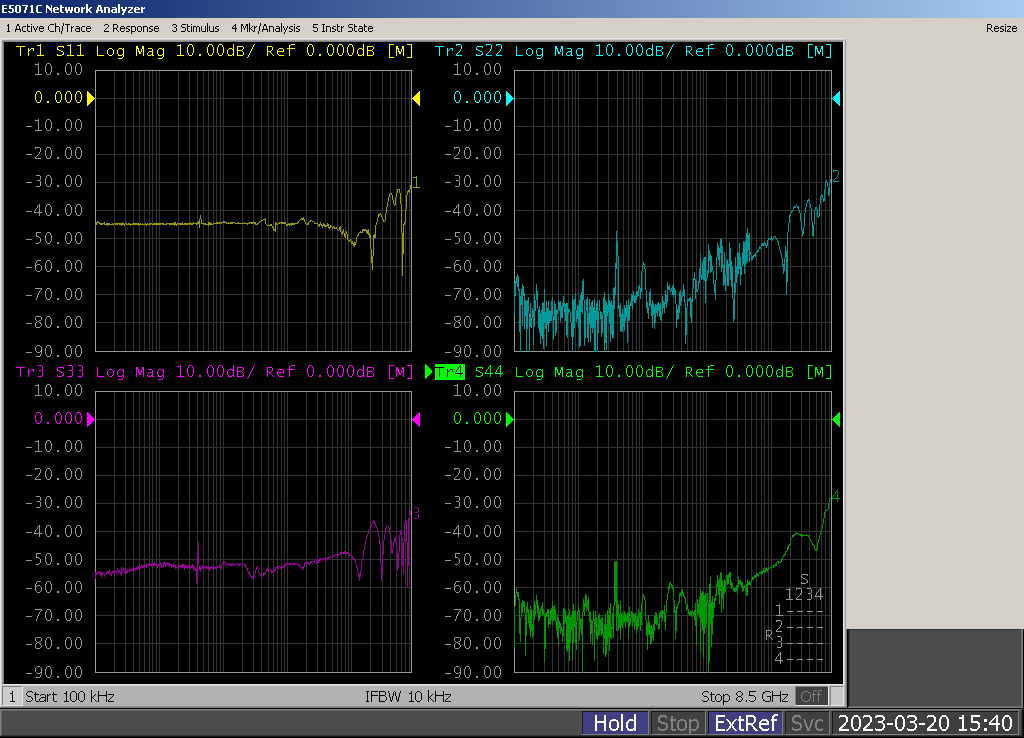
Task: Select marker 3 on the S33 trace
Action: click(415, 514)
